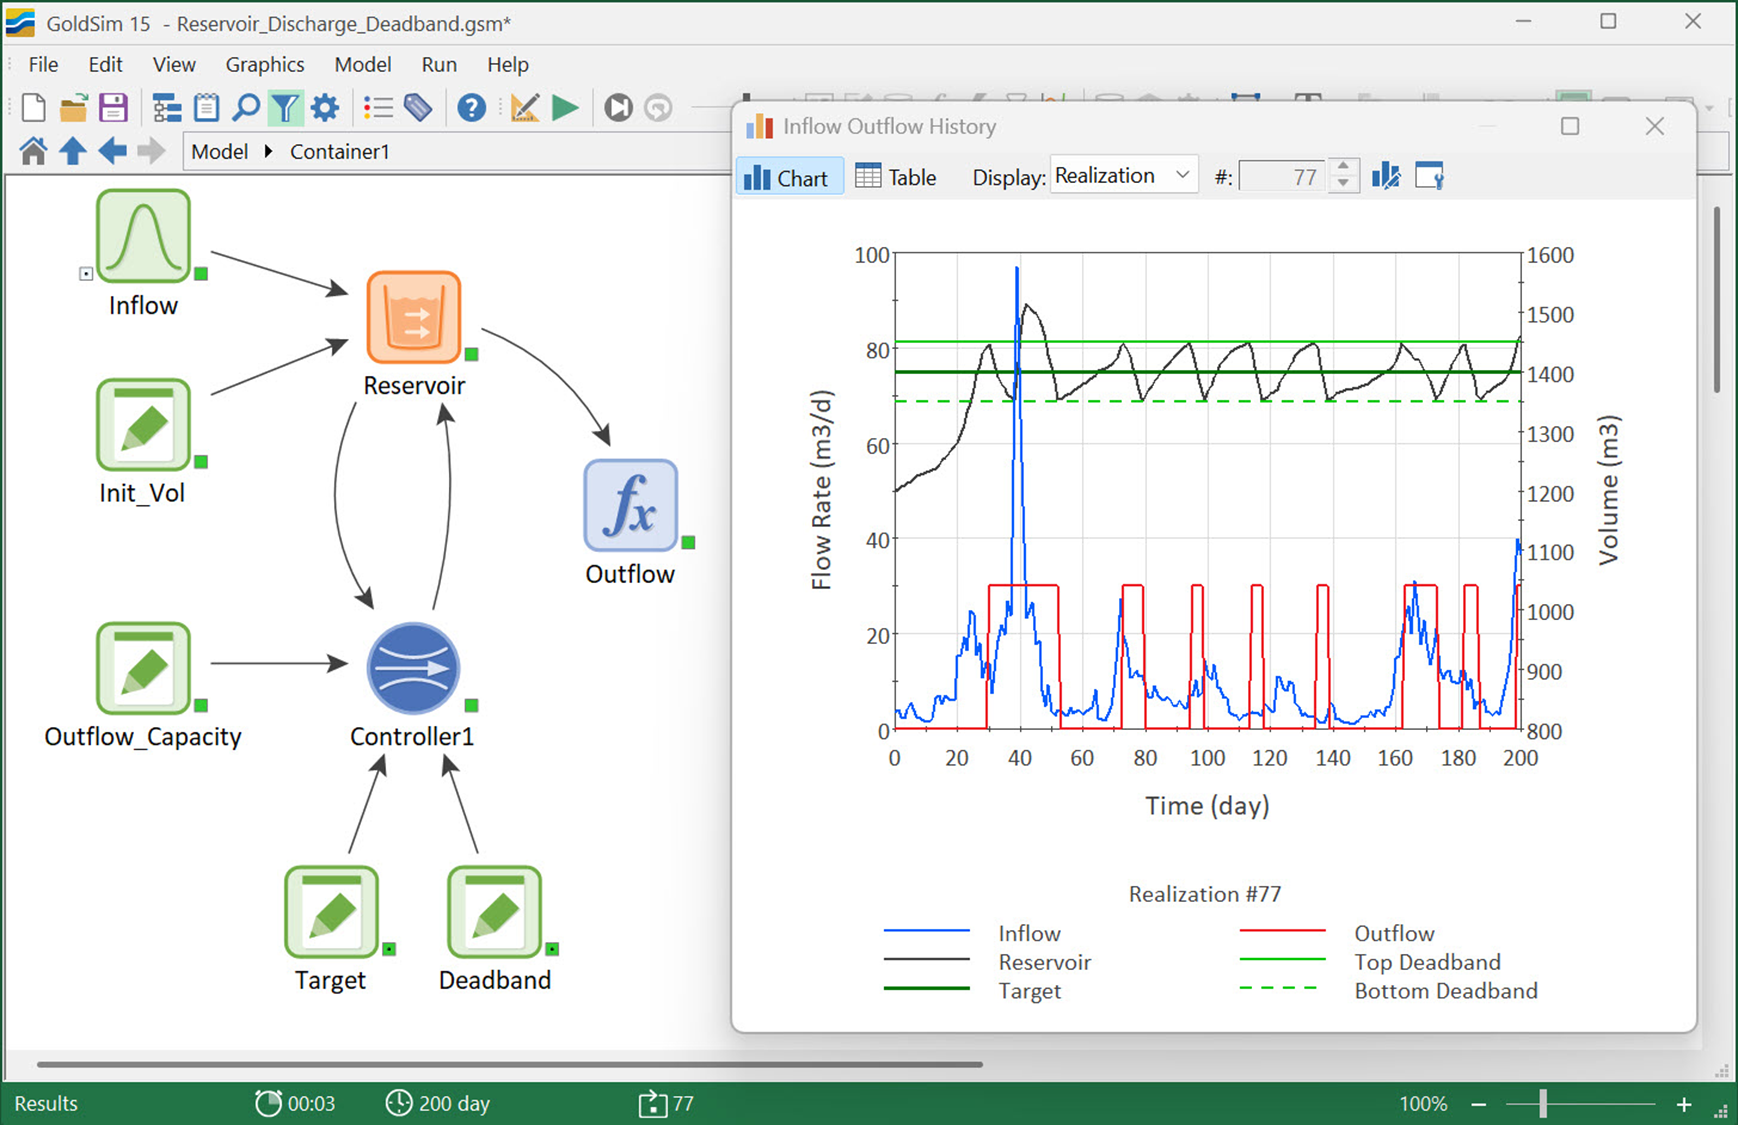Go up one container level
Viewport: 1738px width, 1125px height.
click(72, 151)
